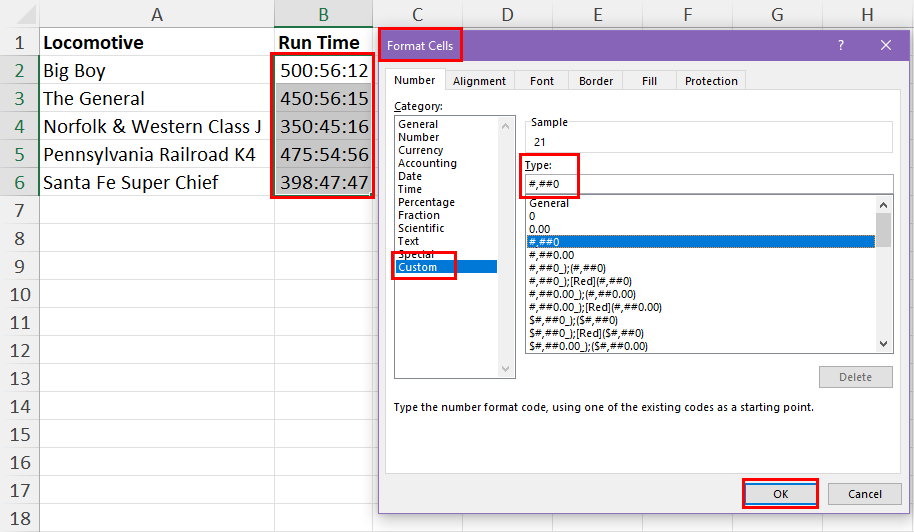Image resolution: width=914 pixels, height=532 pixels.
Task: Select the highlighted #,##0 format code
Action: tap(701, 242)
